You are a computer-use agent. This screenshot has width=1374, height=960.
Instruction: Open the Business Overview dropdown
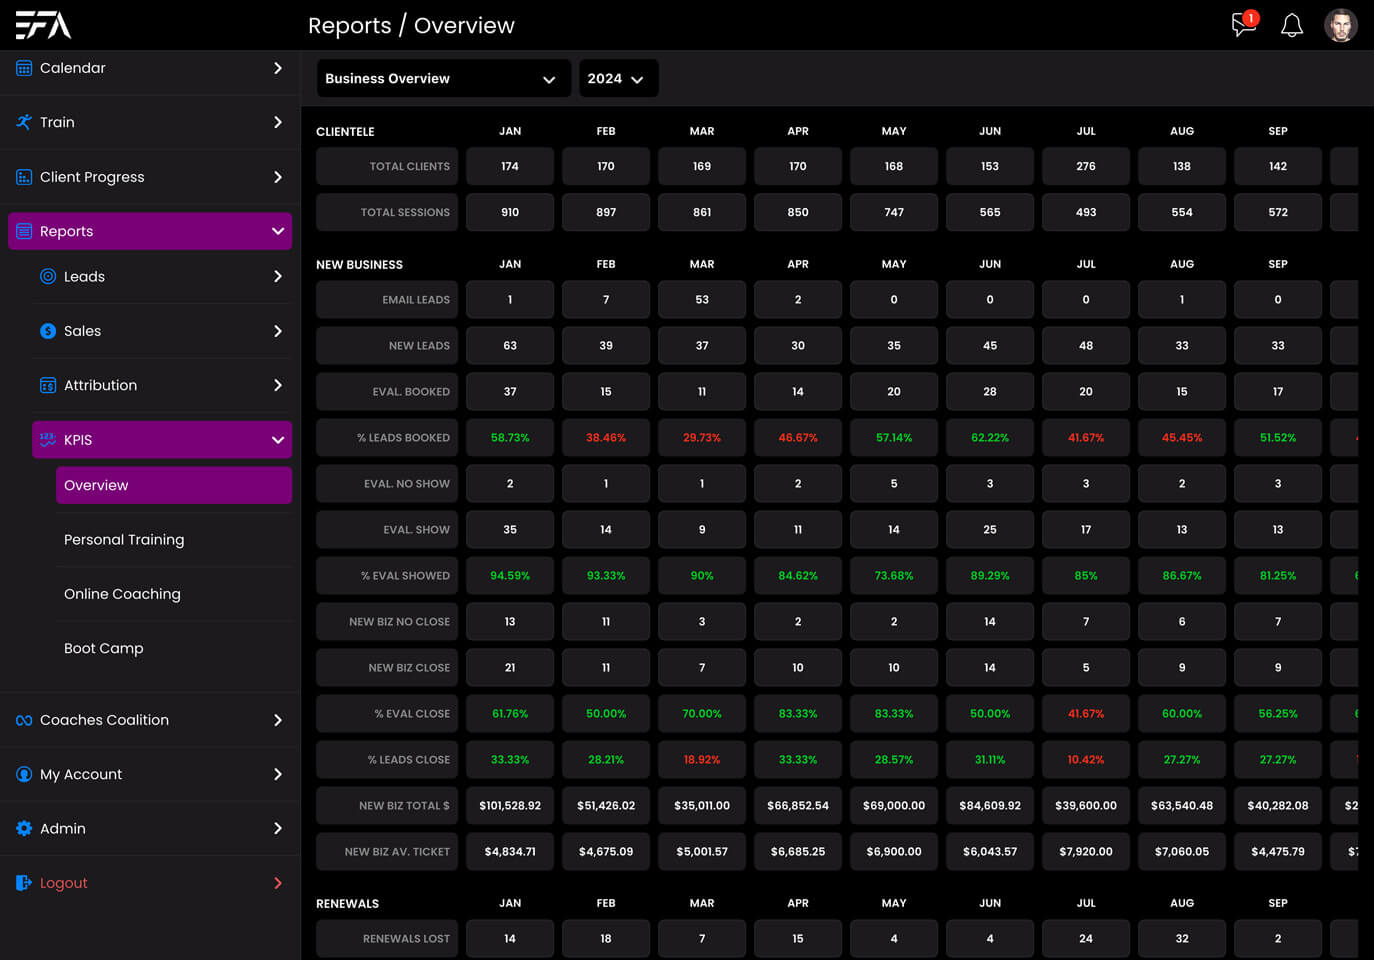point(443,79)
